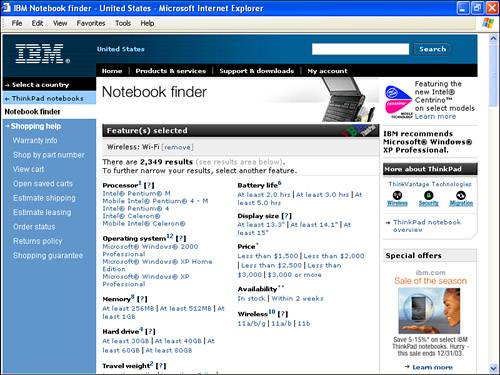Select hard drive At least 40GB
The width and height of the screenshot is (500, 375).
(178, 341)
